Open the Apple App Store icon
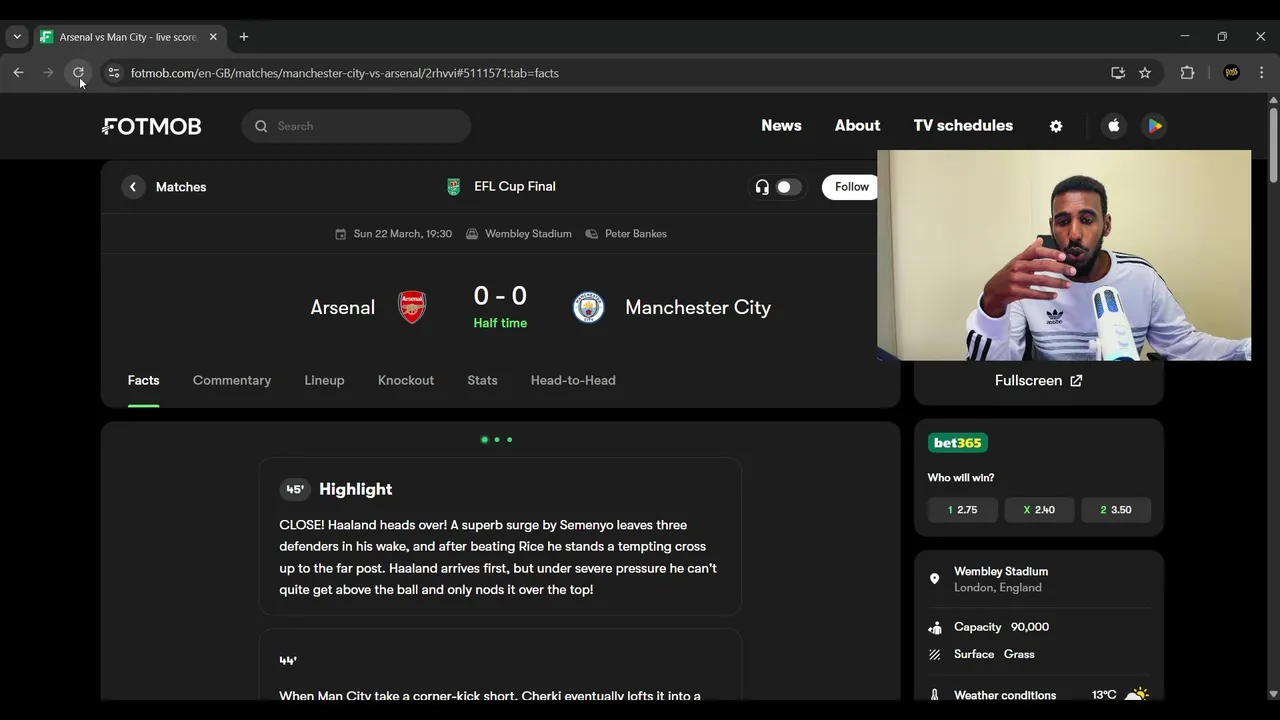 pos(1114,126)
